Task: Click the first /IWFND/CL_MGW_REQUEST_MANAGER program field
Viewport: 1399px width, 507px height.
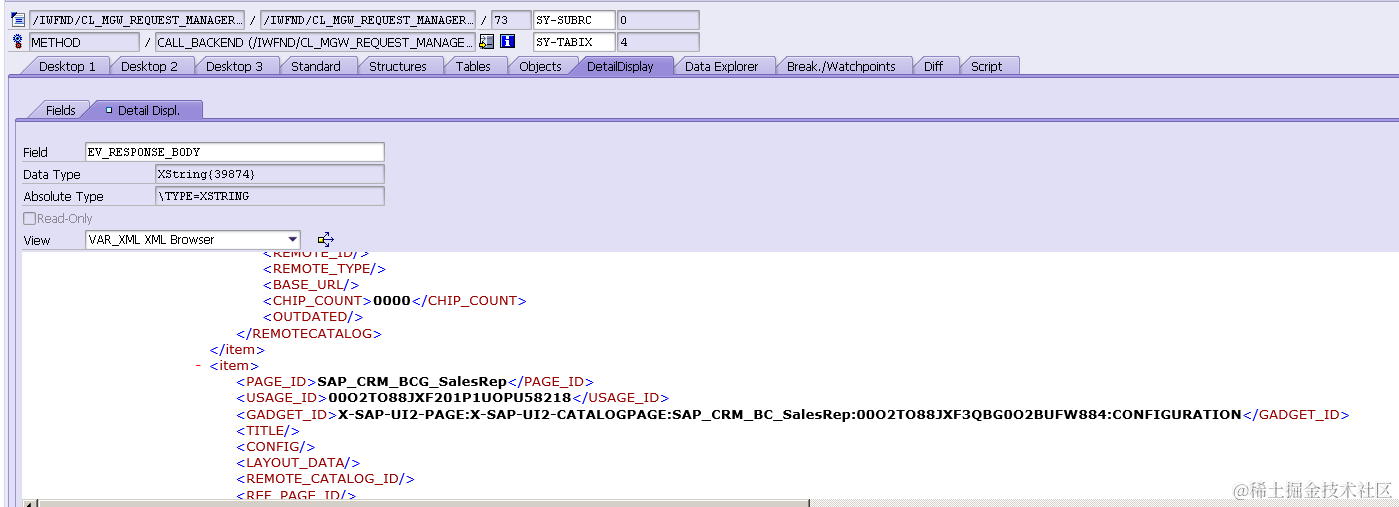Action: (136, 20)
